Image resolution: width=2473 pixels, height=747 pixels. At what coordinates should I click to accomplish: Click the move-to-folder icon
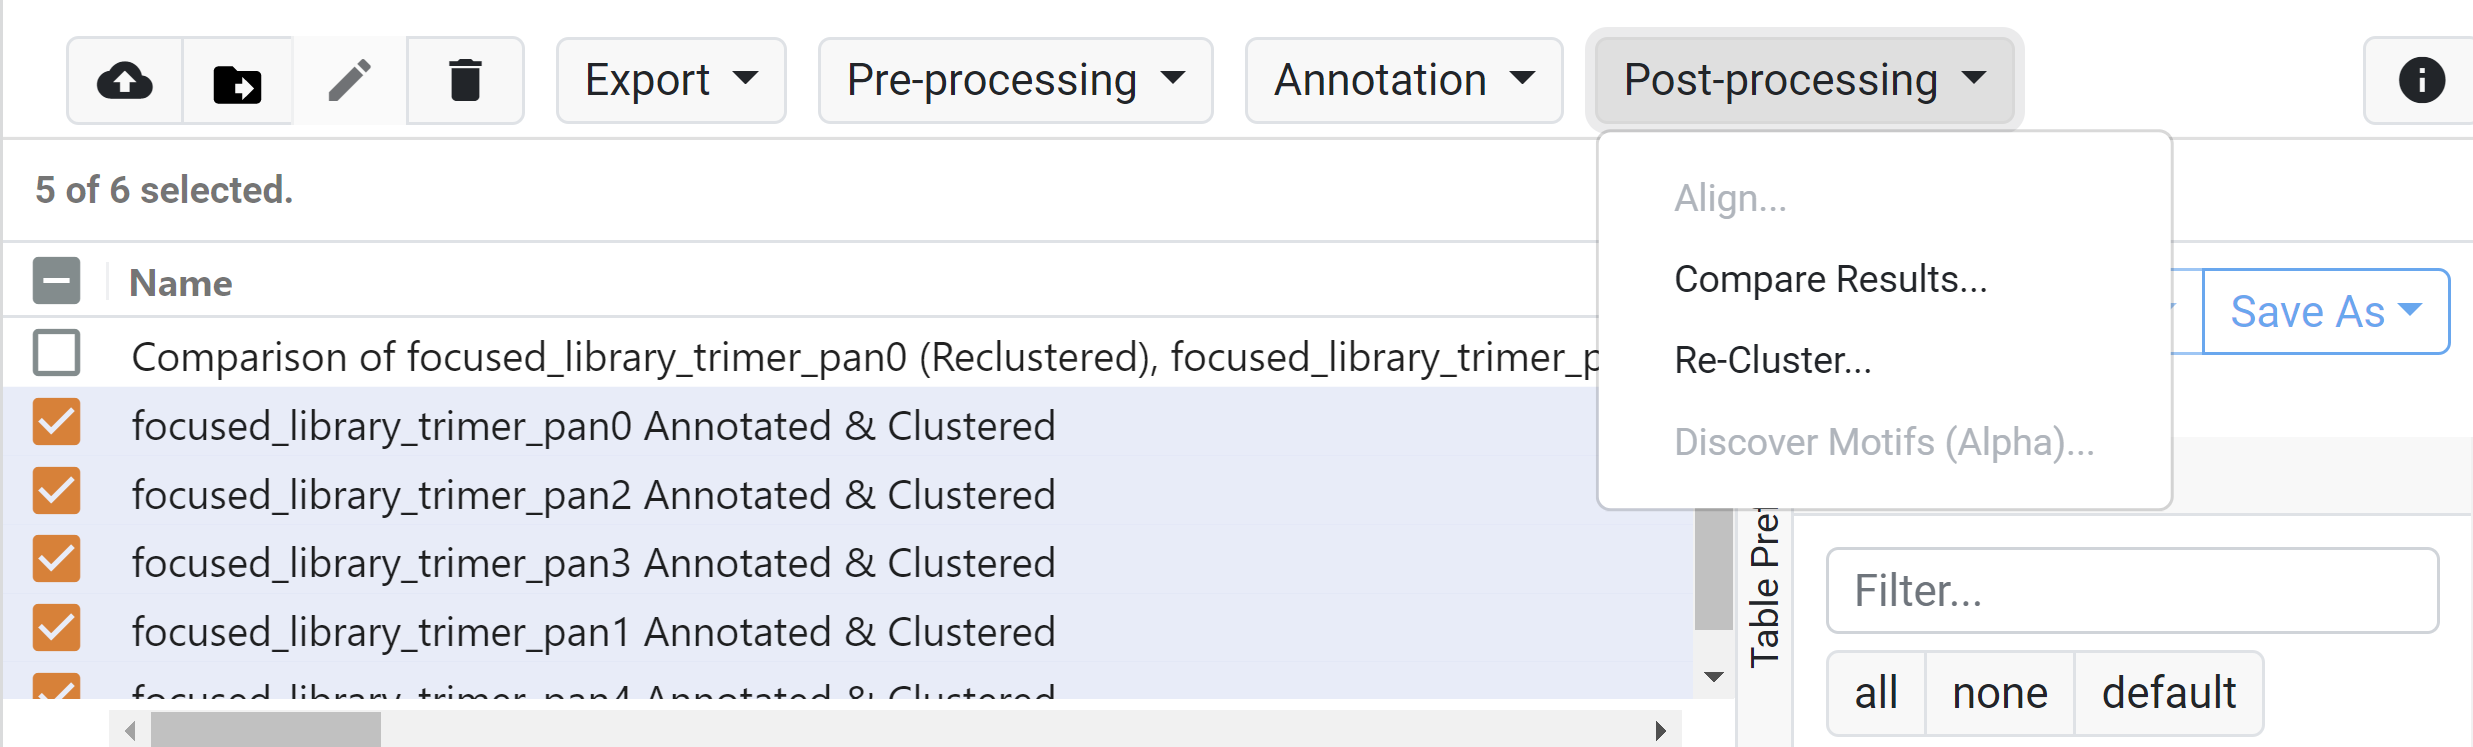click(238, 82)
